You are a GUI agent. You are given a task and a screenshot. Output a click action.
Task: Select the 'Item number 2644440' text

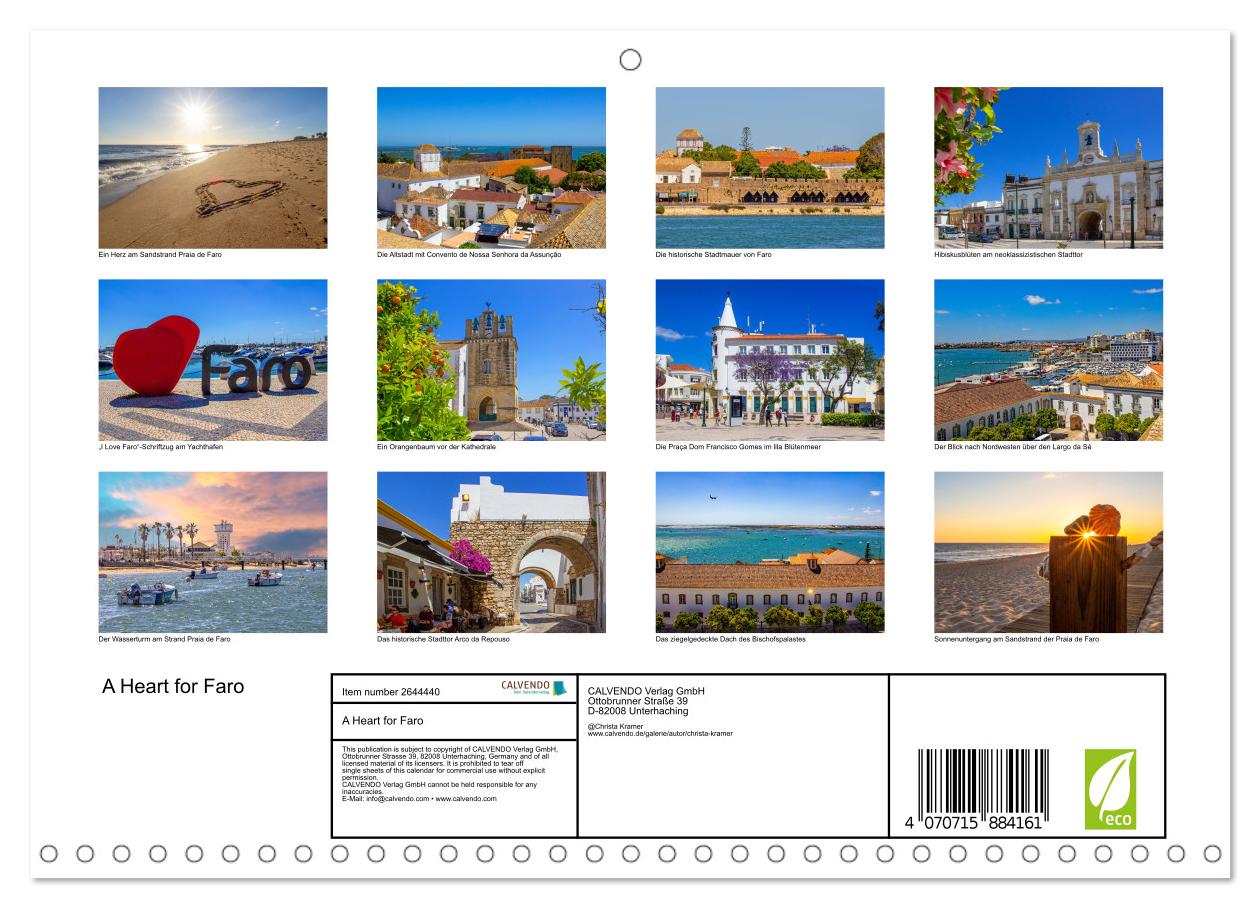coord(391,692)
